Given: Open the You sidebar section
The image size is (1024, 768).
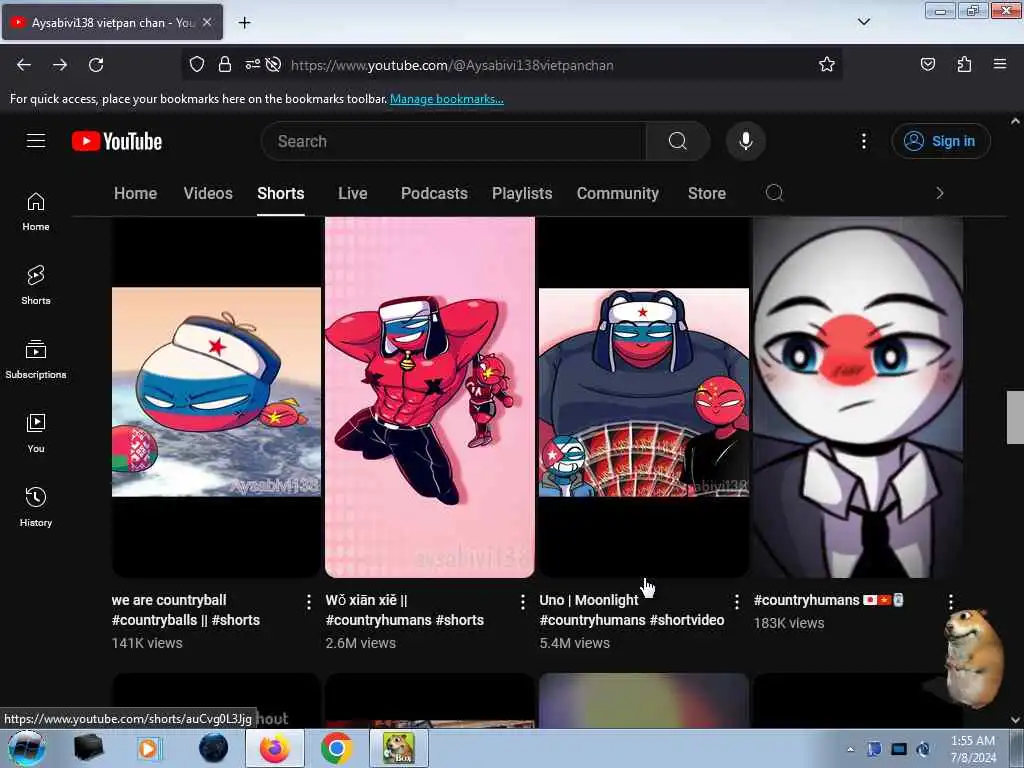Looking at the screenshot, I should (36, 433).
